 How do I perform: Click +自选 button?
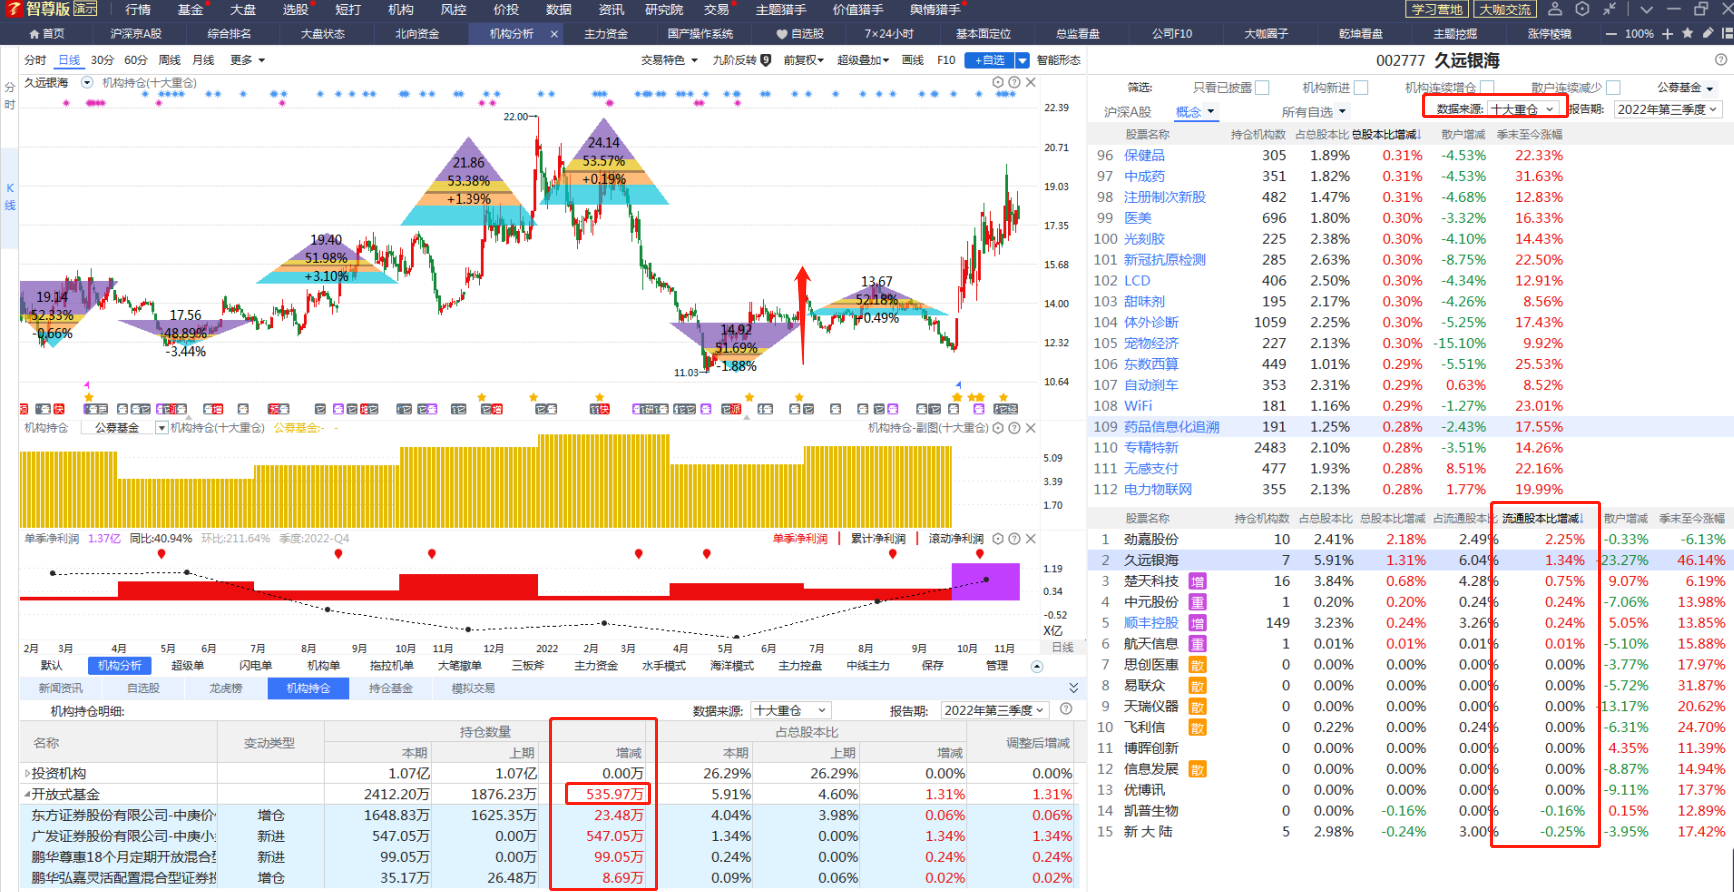(990, 60)
